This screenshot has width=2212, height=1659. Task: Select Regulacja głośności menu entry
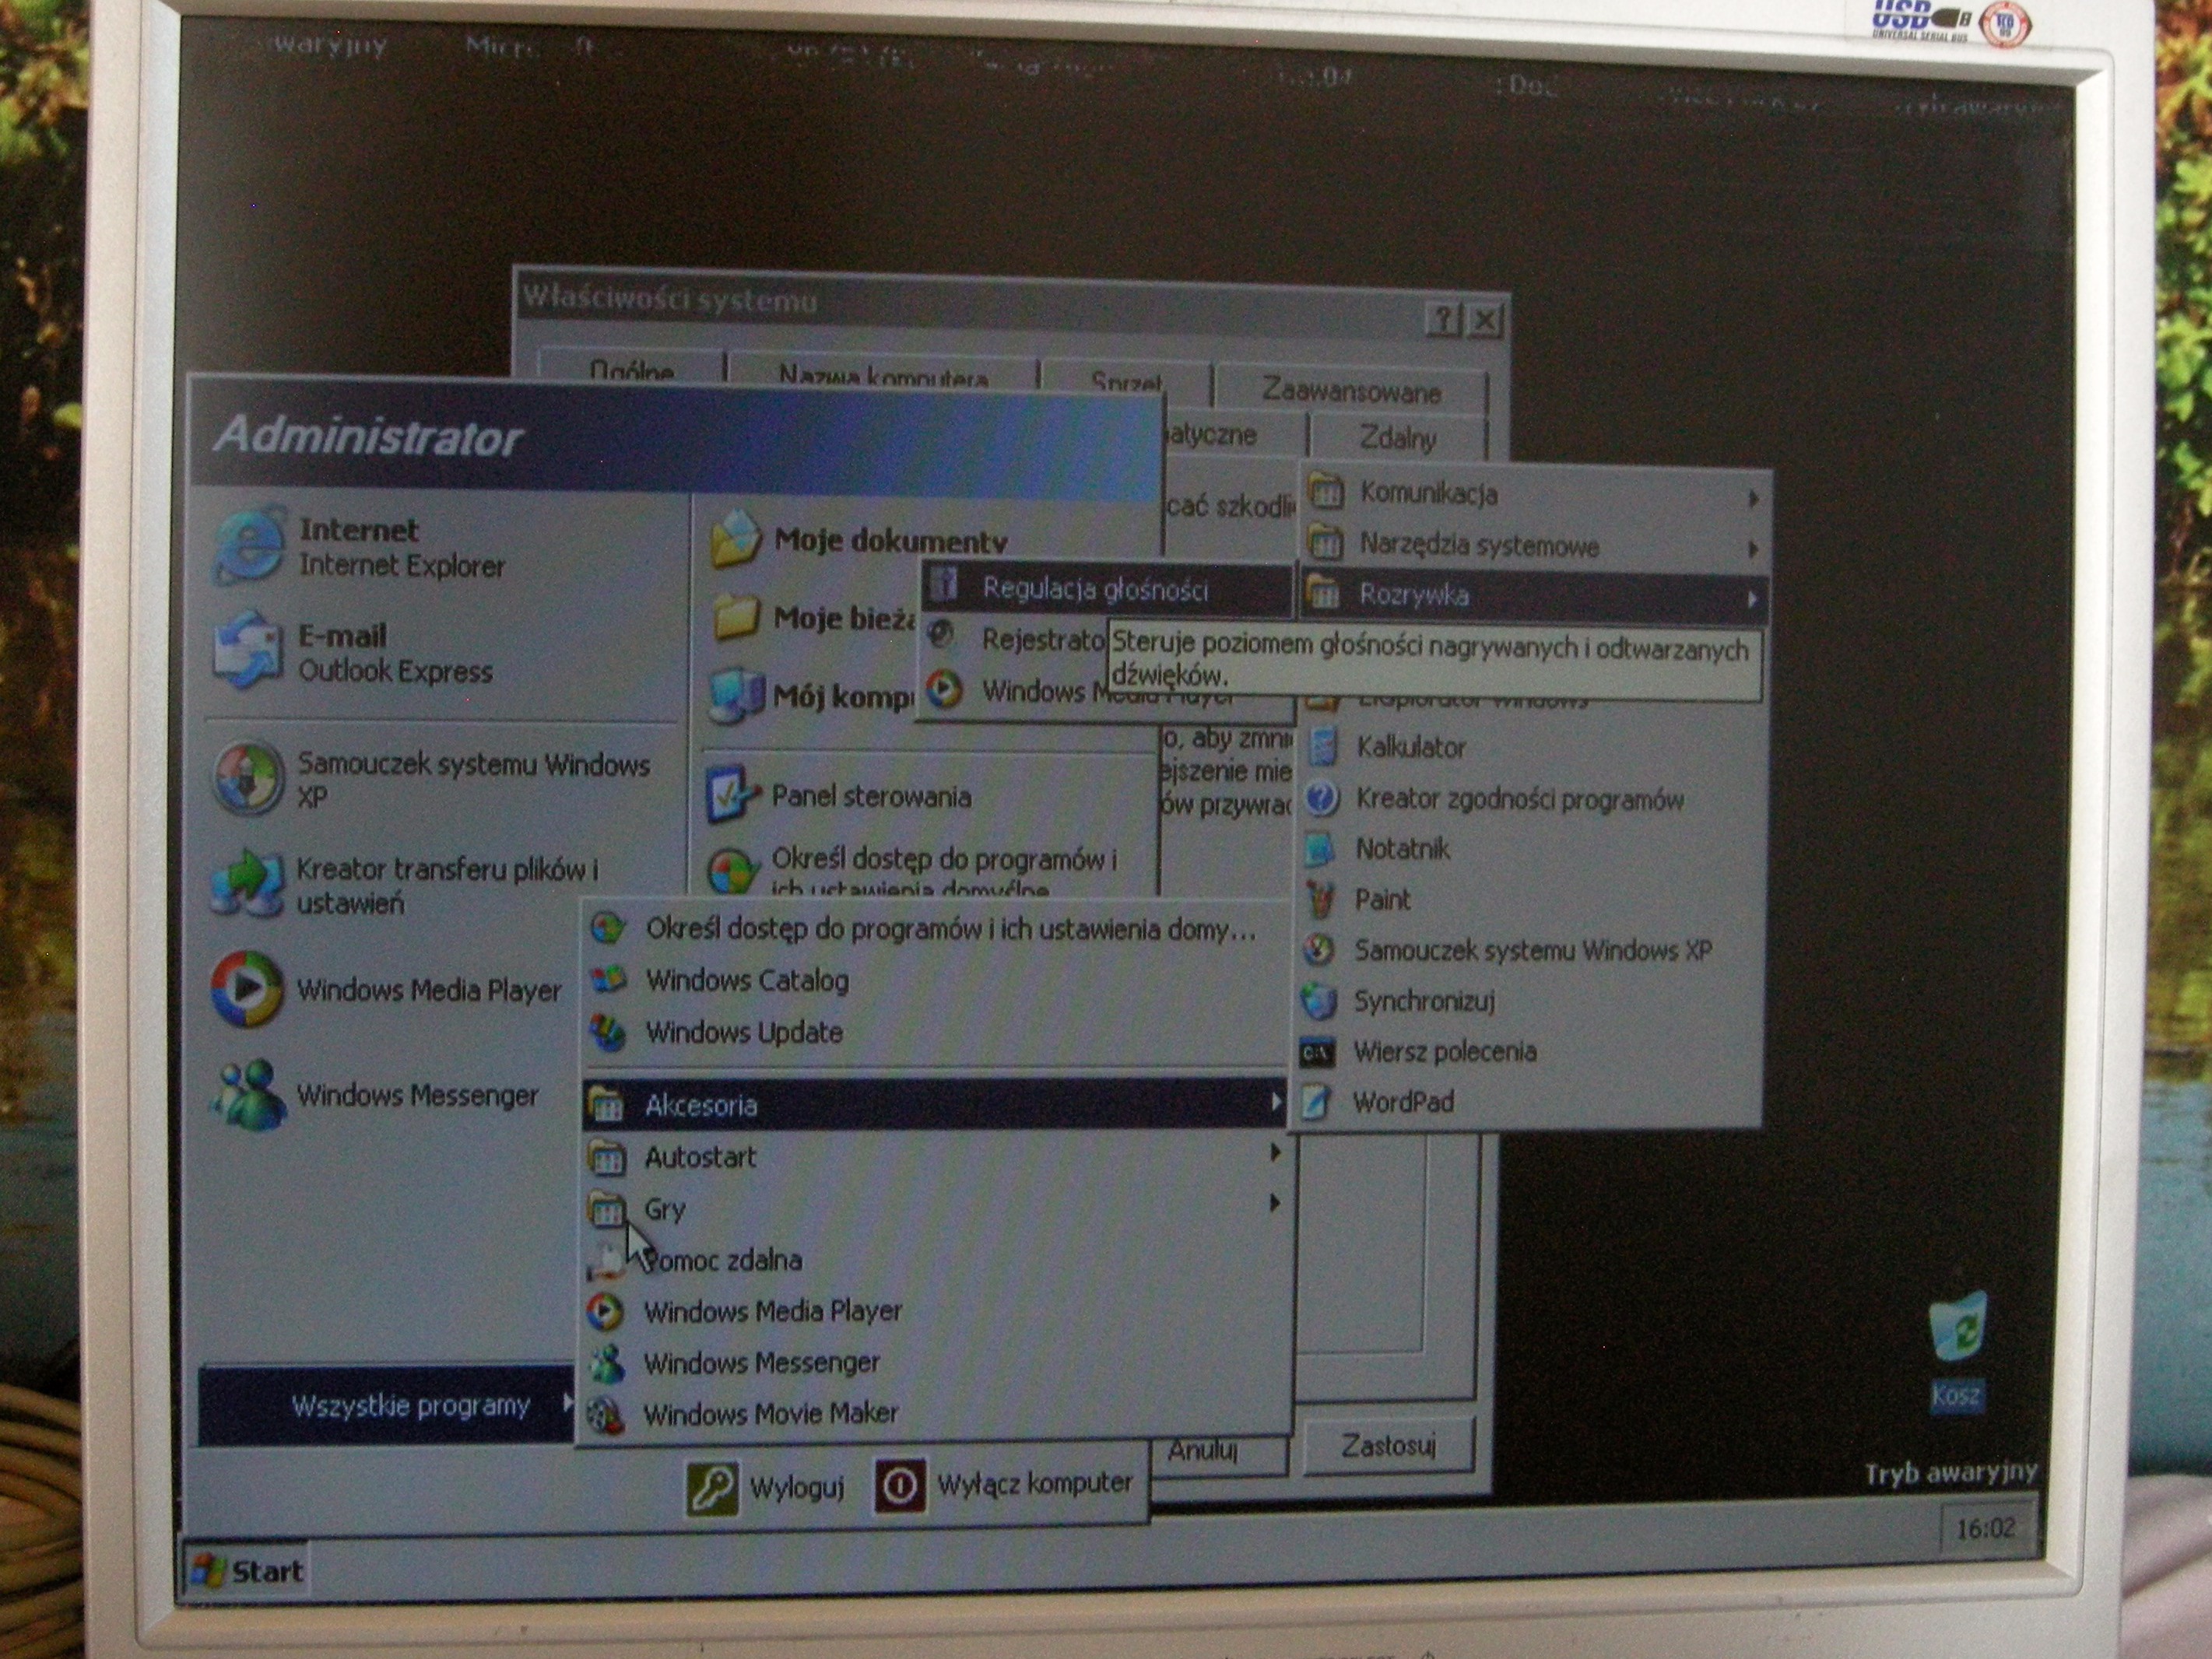(x=1094, y=590)
